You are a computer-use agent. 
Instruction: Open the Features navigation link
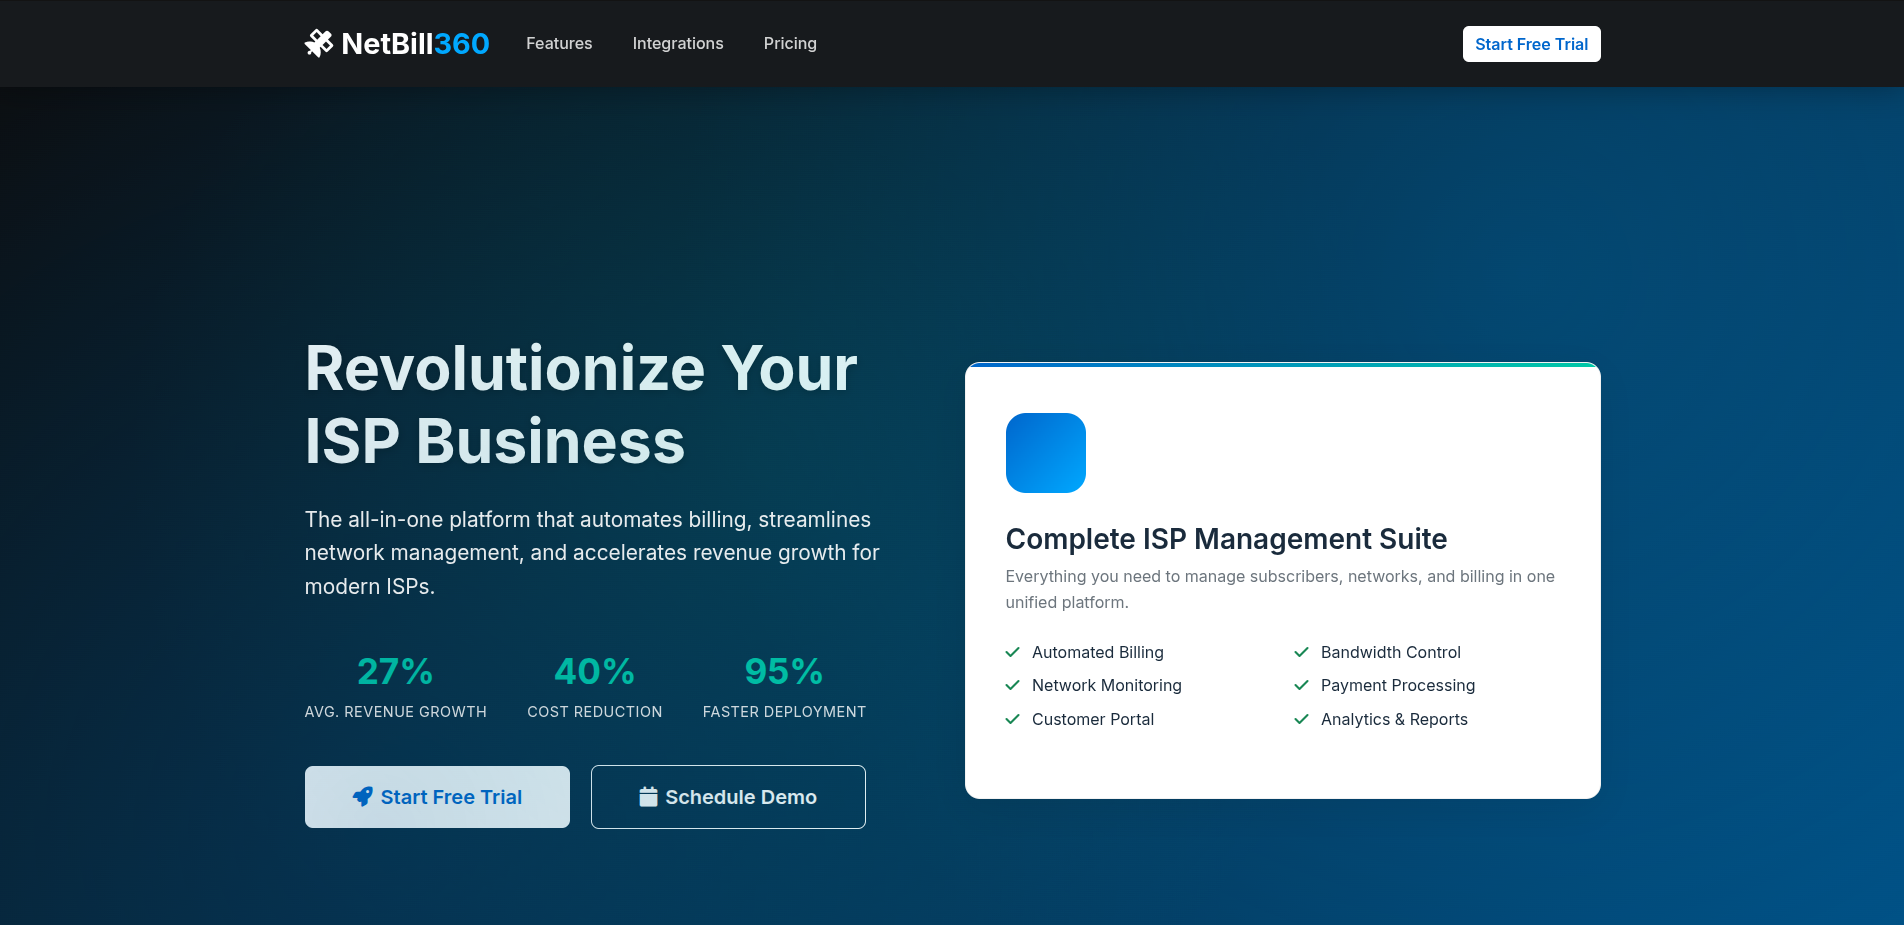pyautogui.click(x=559, y=43)
